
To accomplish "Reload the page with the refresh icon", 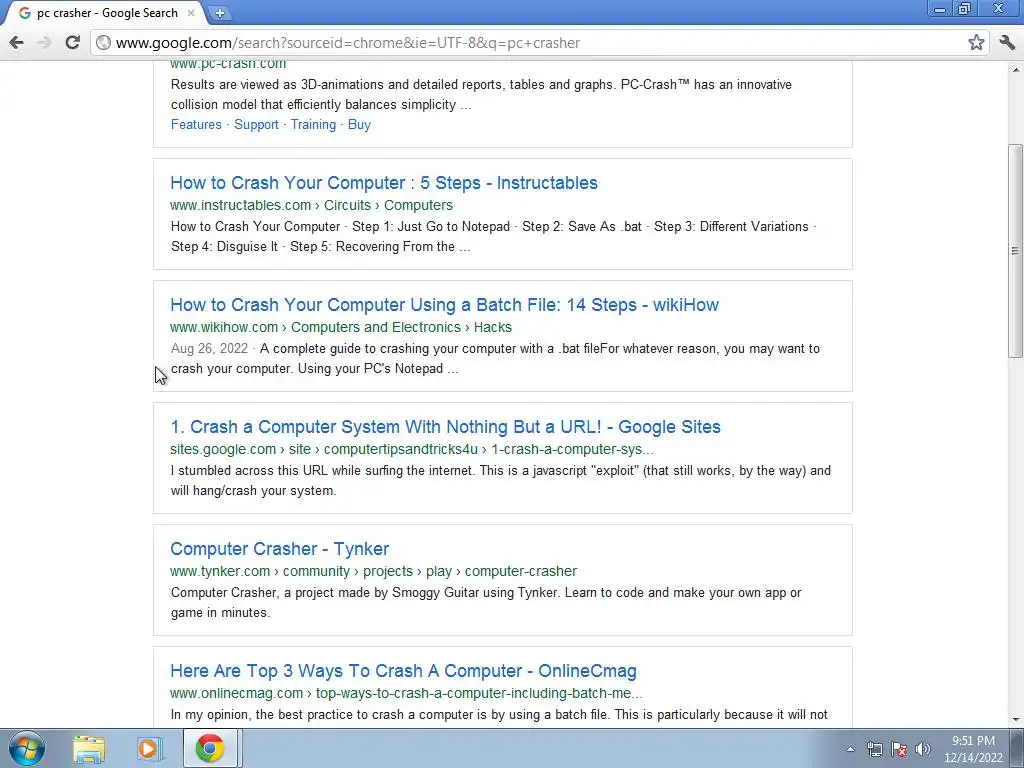I will coord(72,43).
